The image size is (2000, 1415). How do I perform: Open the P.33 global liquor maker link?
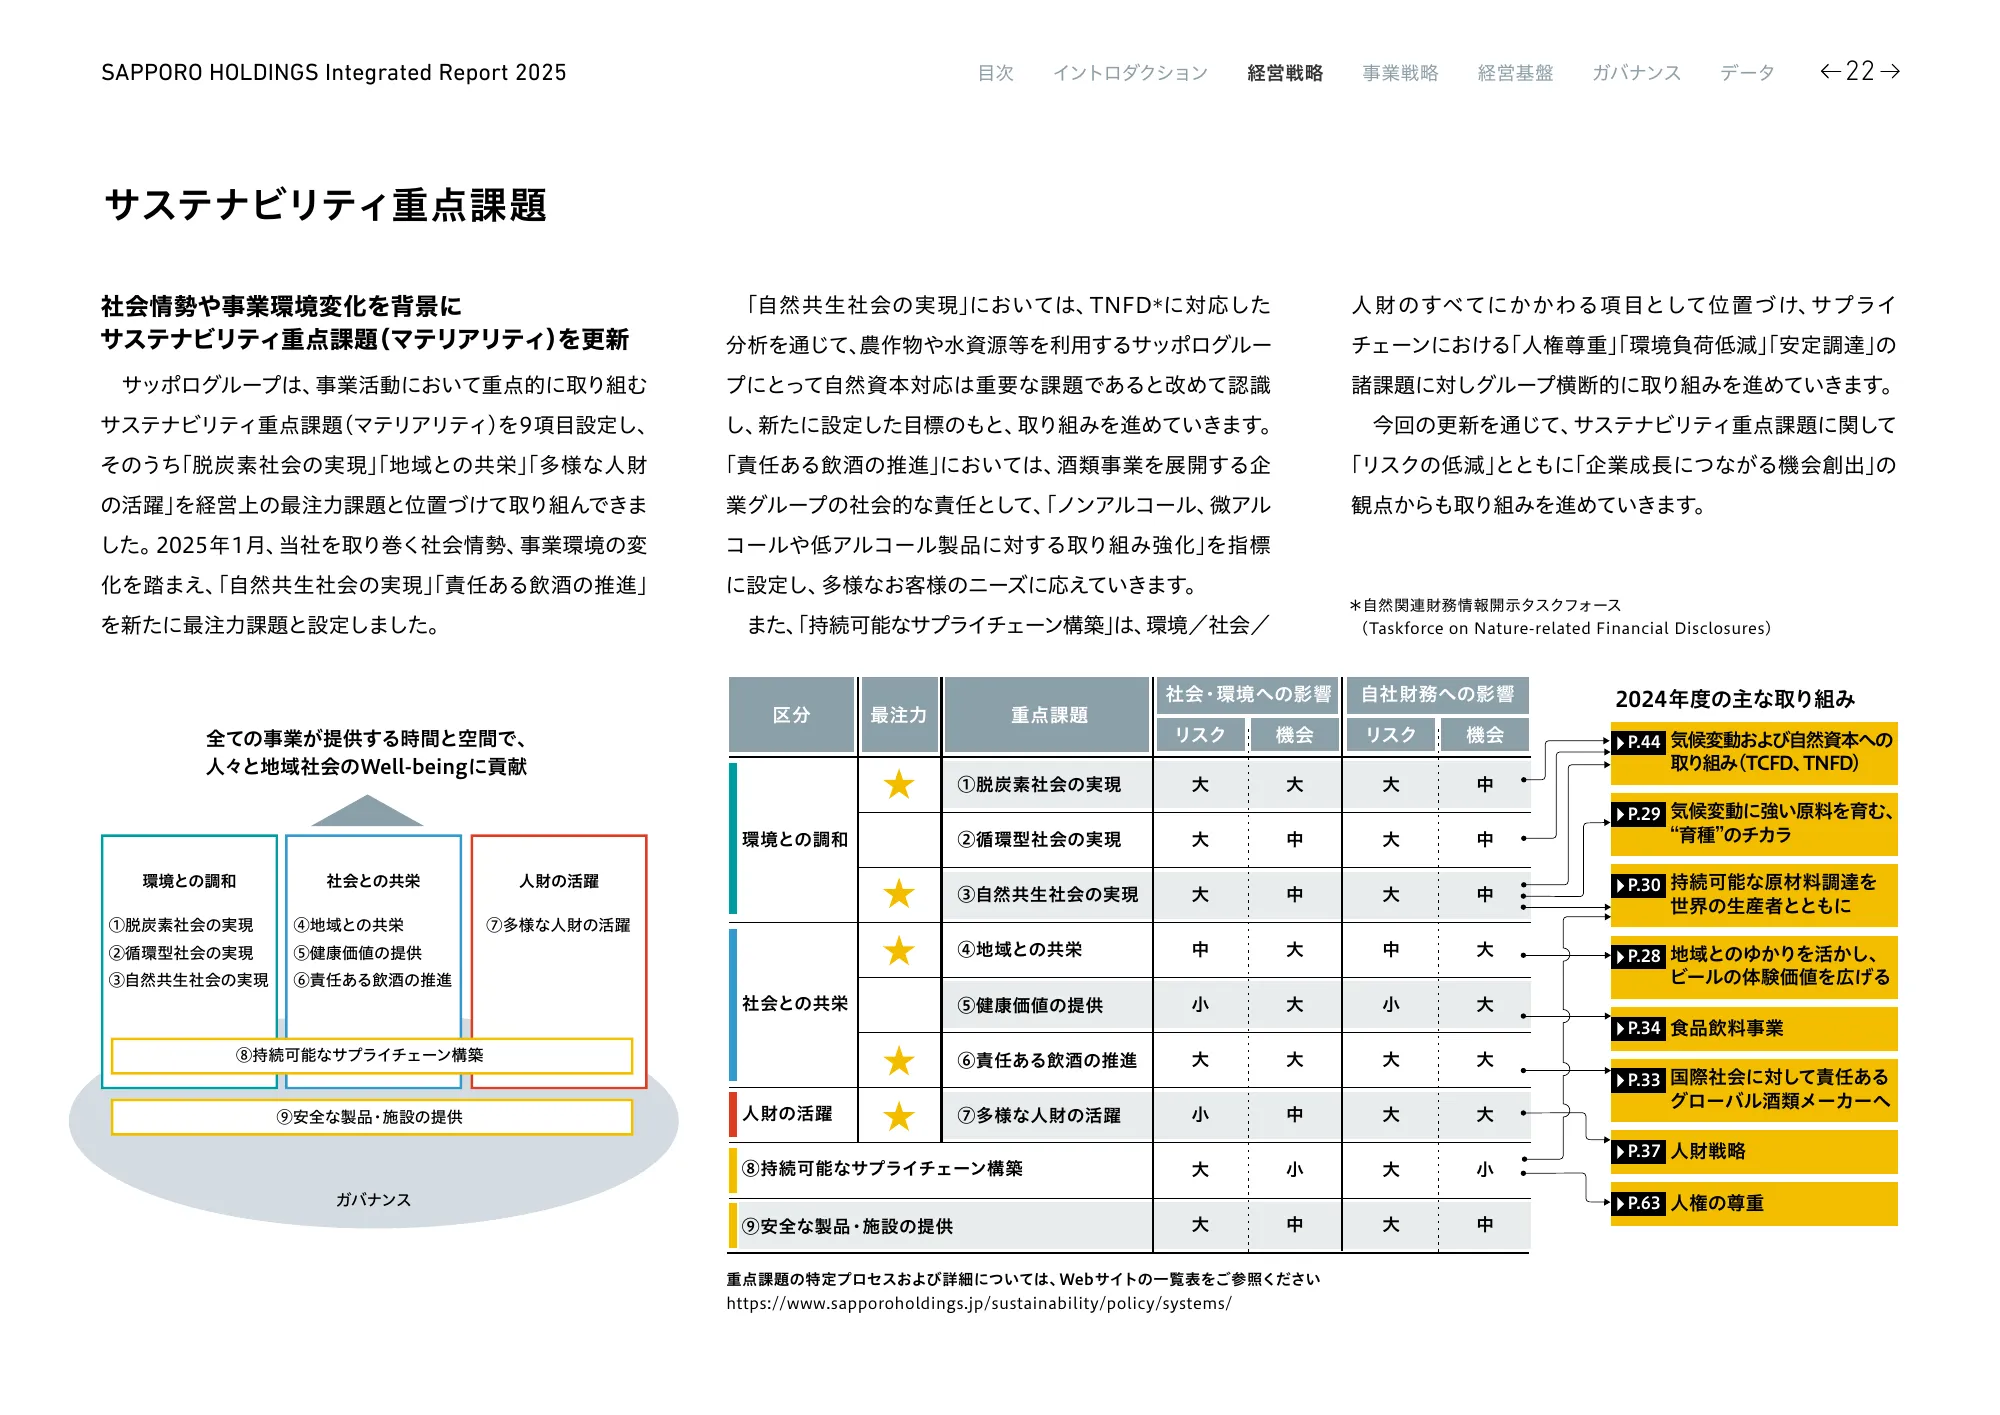coord(1753,1089)
